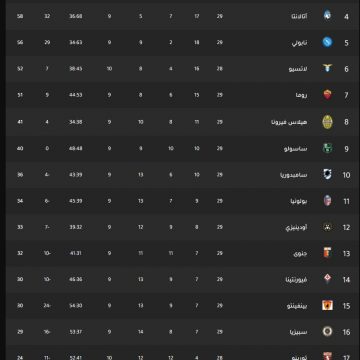
Task: Select the Sassuolo green crest
Action: pos(327,148)
